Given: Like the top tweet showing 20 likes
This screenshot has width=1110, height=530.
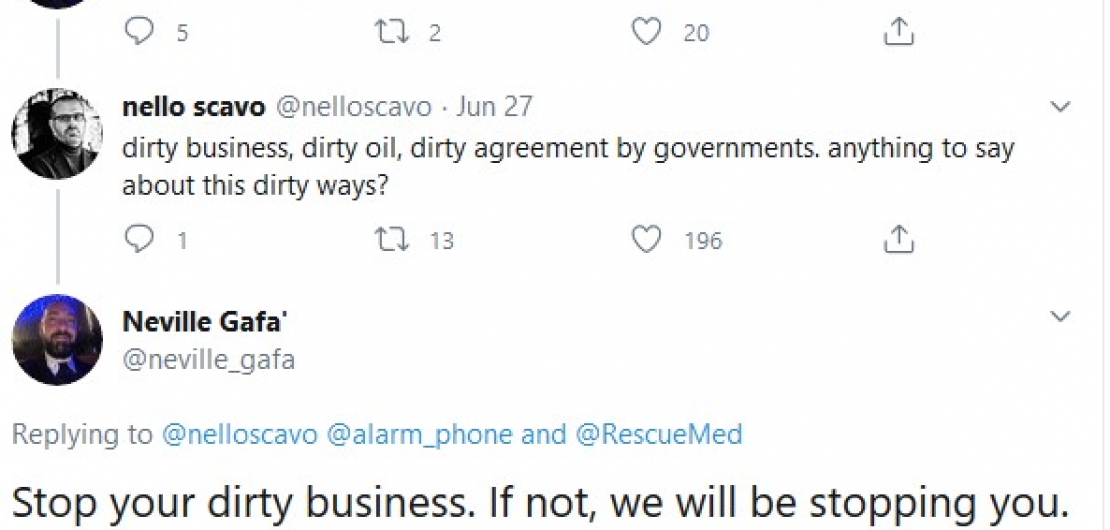Looking at the screenshot, I should click(646, 31).
